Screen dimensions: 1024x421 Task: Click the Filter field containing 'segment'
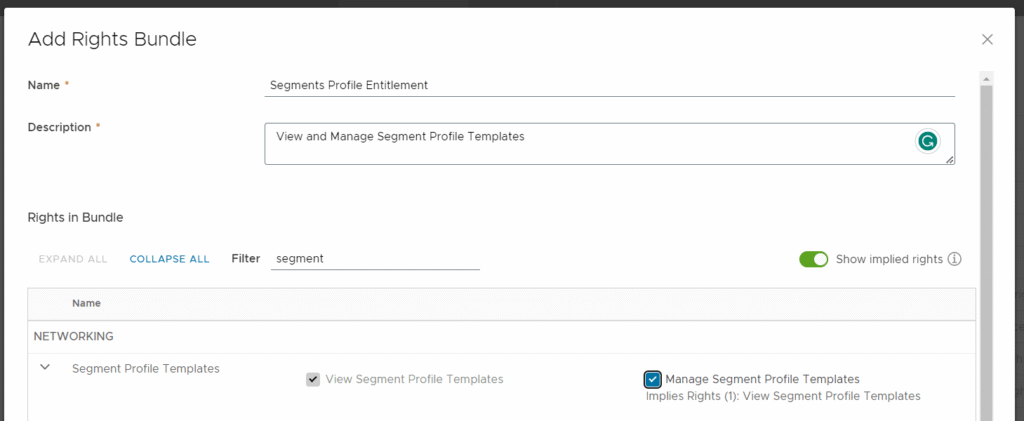[x=375, y=259]
